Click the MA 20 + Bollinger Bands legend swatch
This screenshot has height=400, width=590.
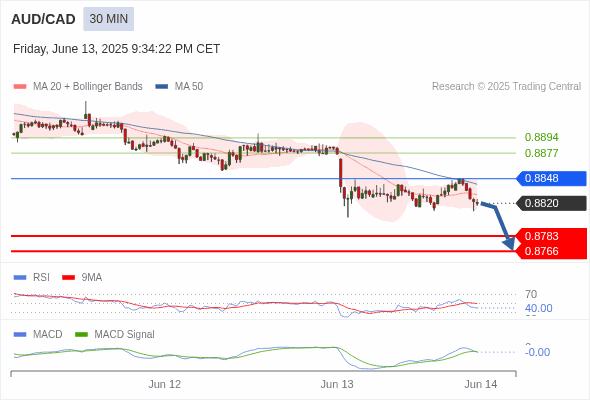tap(20, 87)
